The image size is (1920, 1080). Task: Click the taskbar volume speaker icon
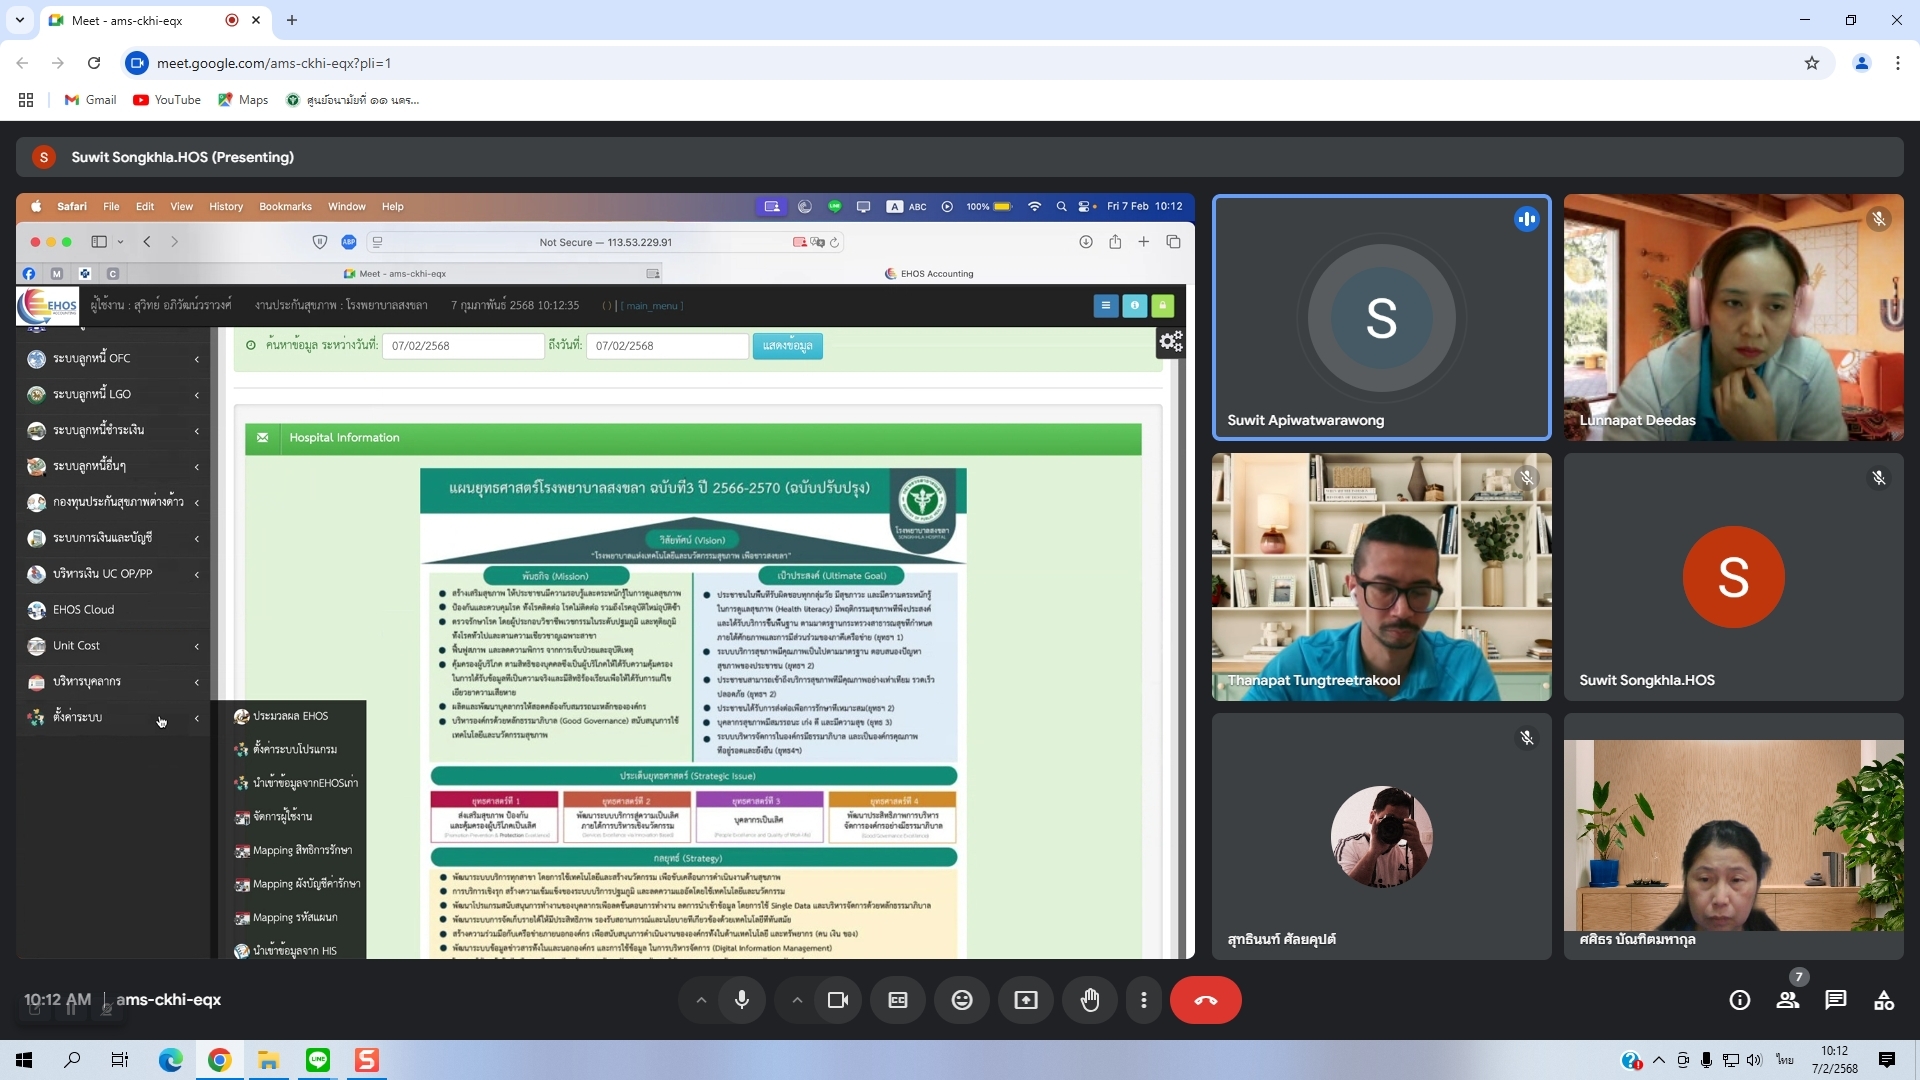click(1754, 1060)
